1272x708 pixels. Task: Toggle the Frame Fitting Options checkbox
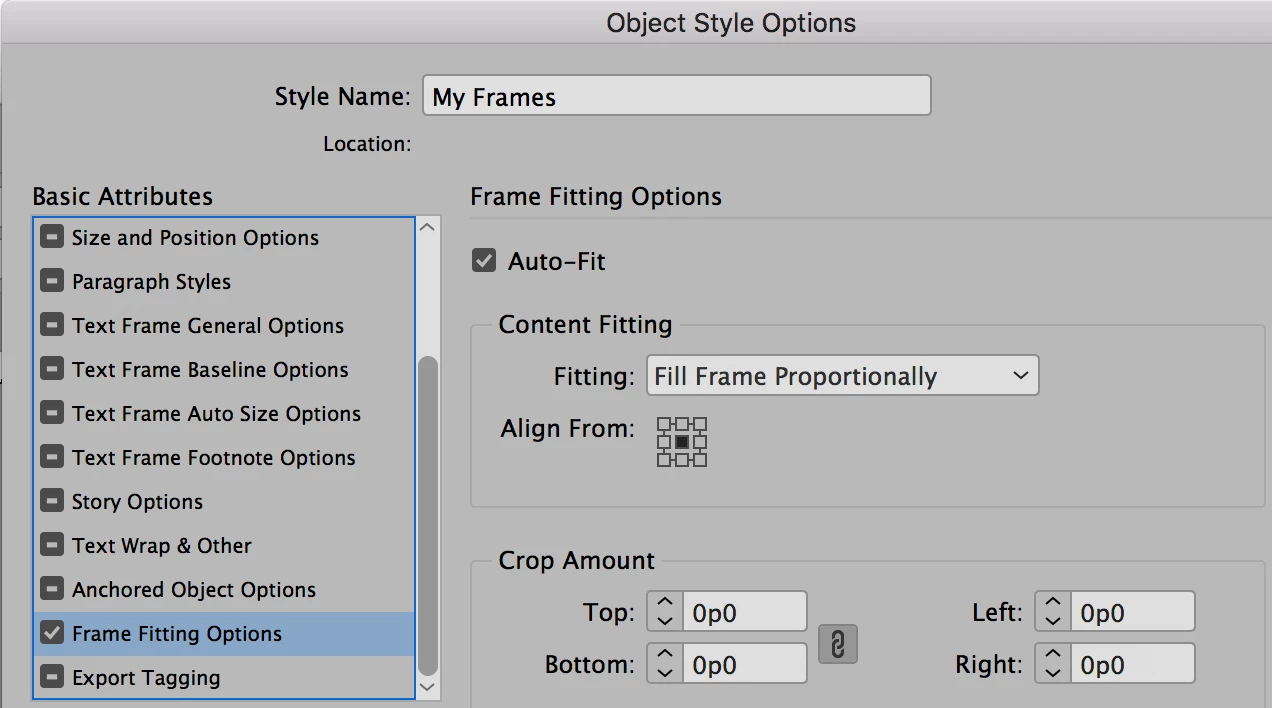pos(52,634)
